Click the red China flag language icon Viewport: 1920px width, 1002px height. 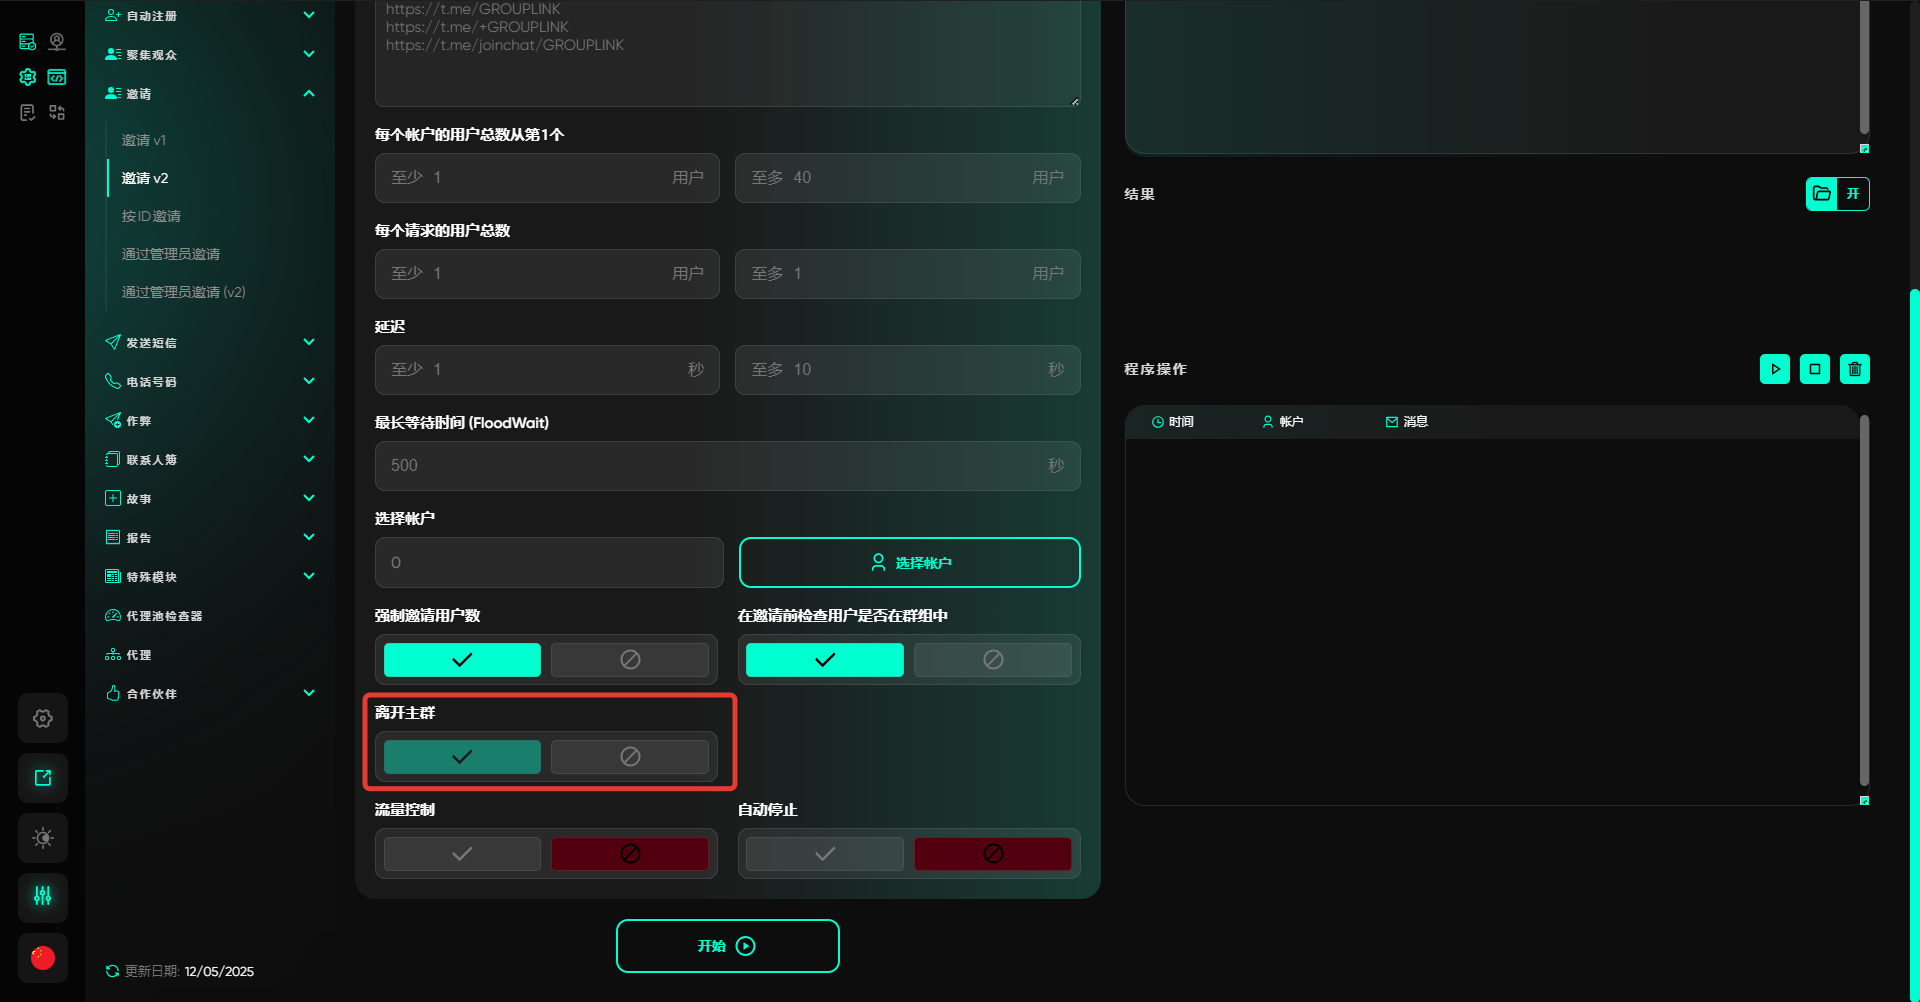click(x=43, y=958)
